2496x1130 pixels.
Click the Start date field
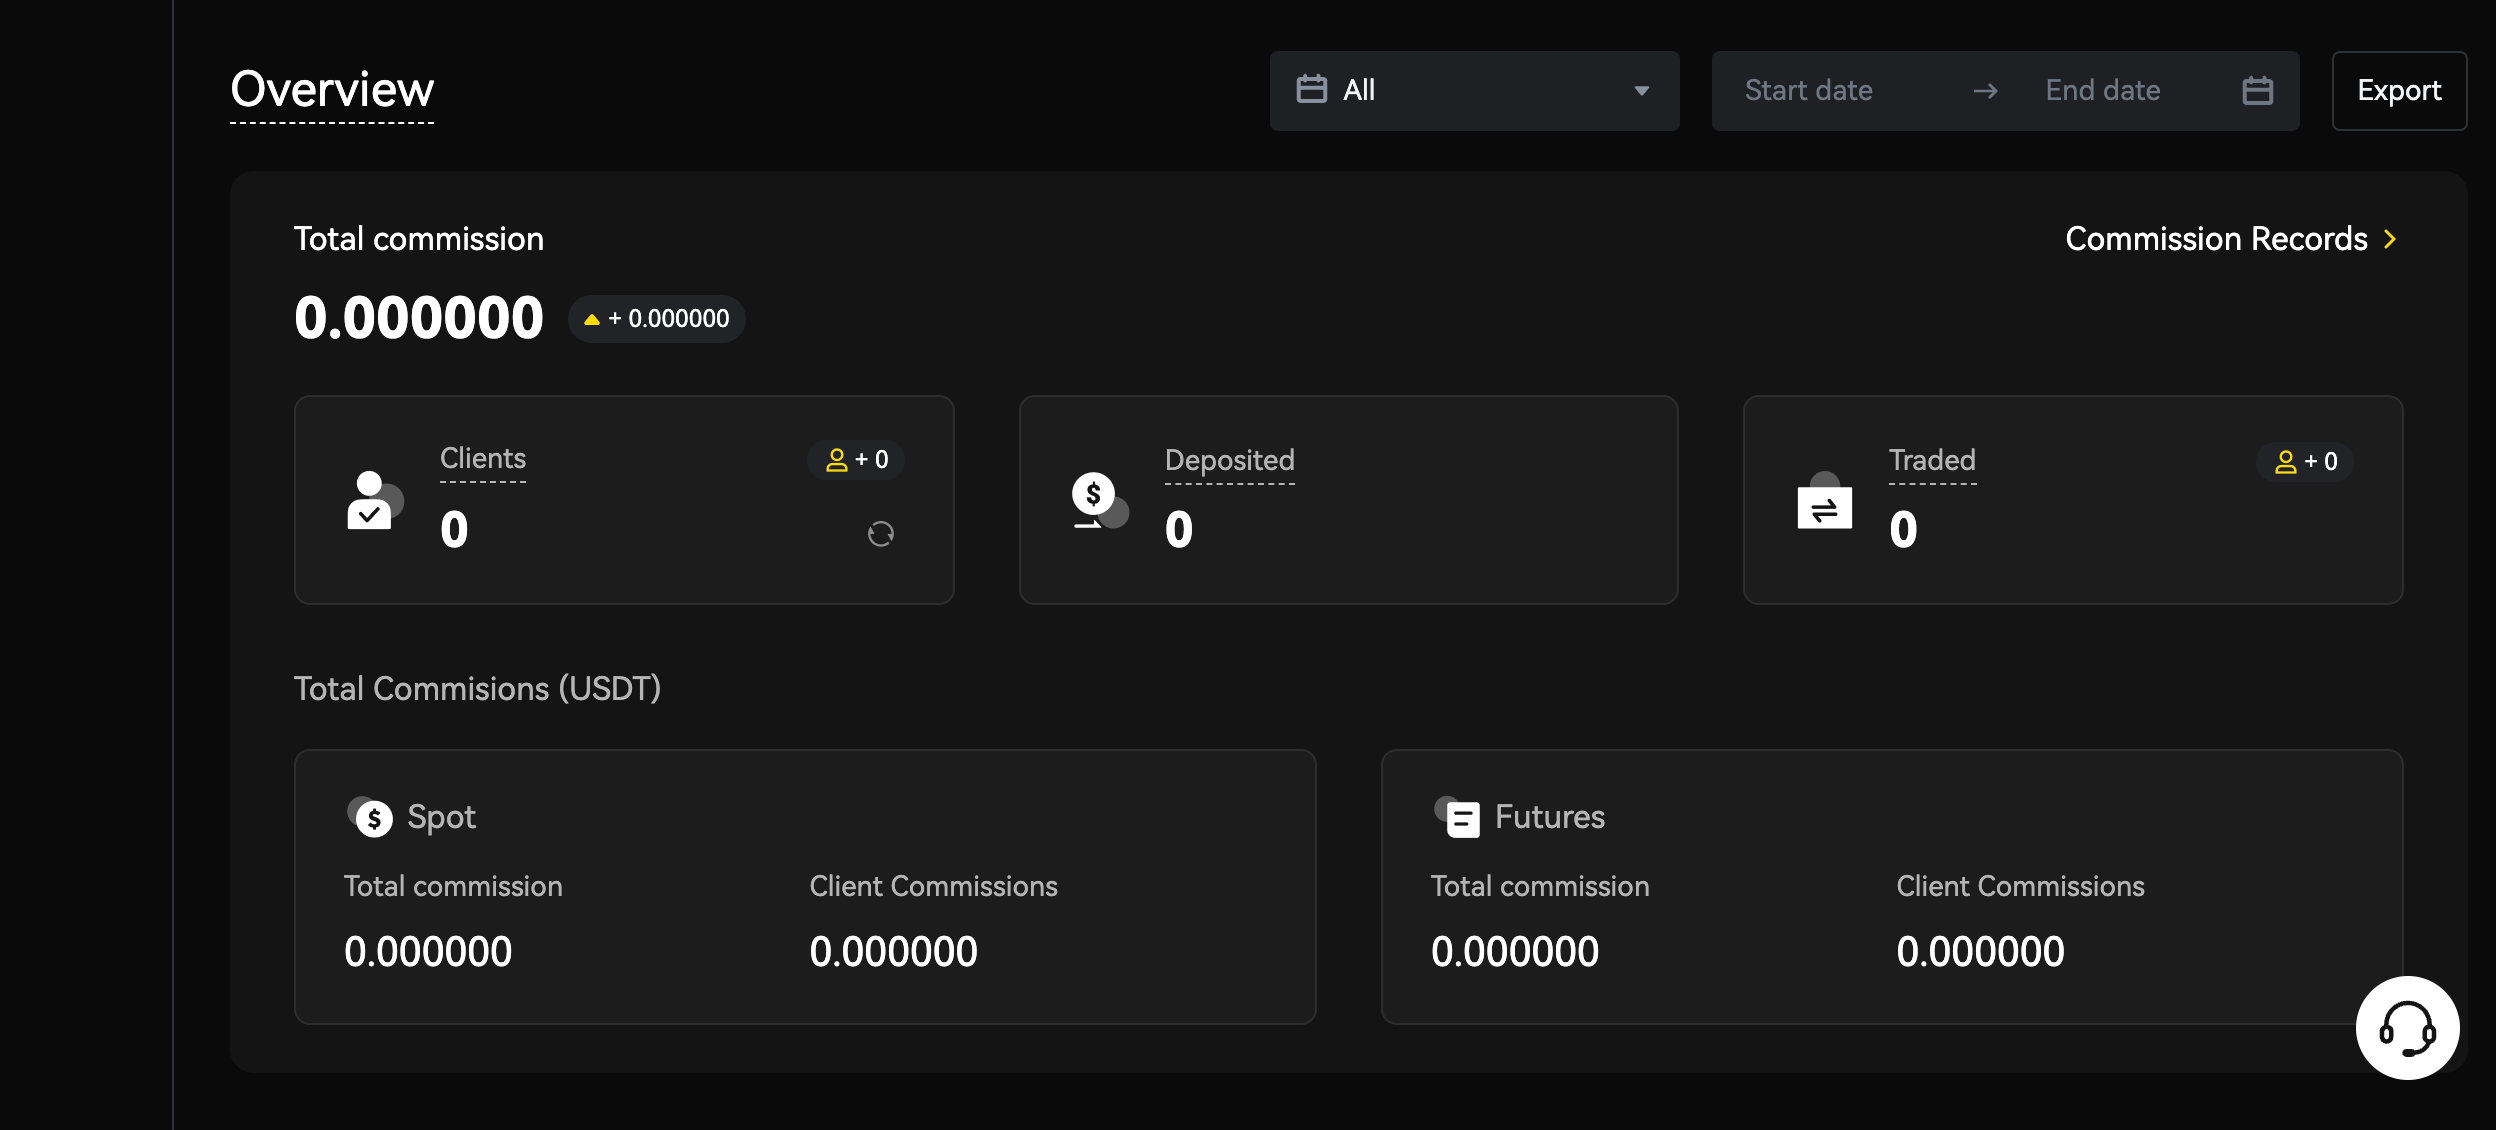1808,91
